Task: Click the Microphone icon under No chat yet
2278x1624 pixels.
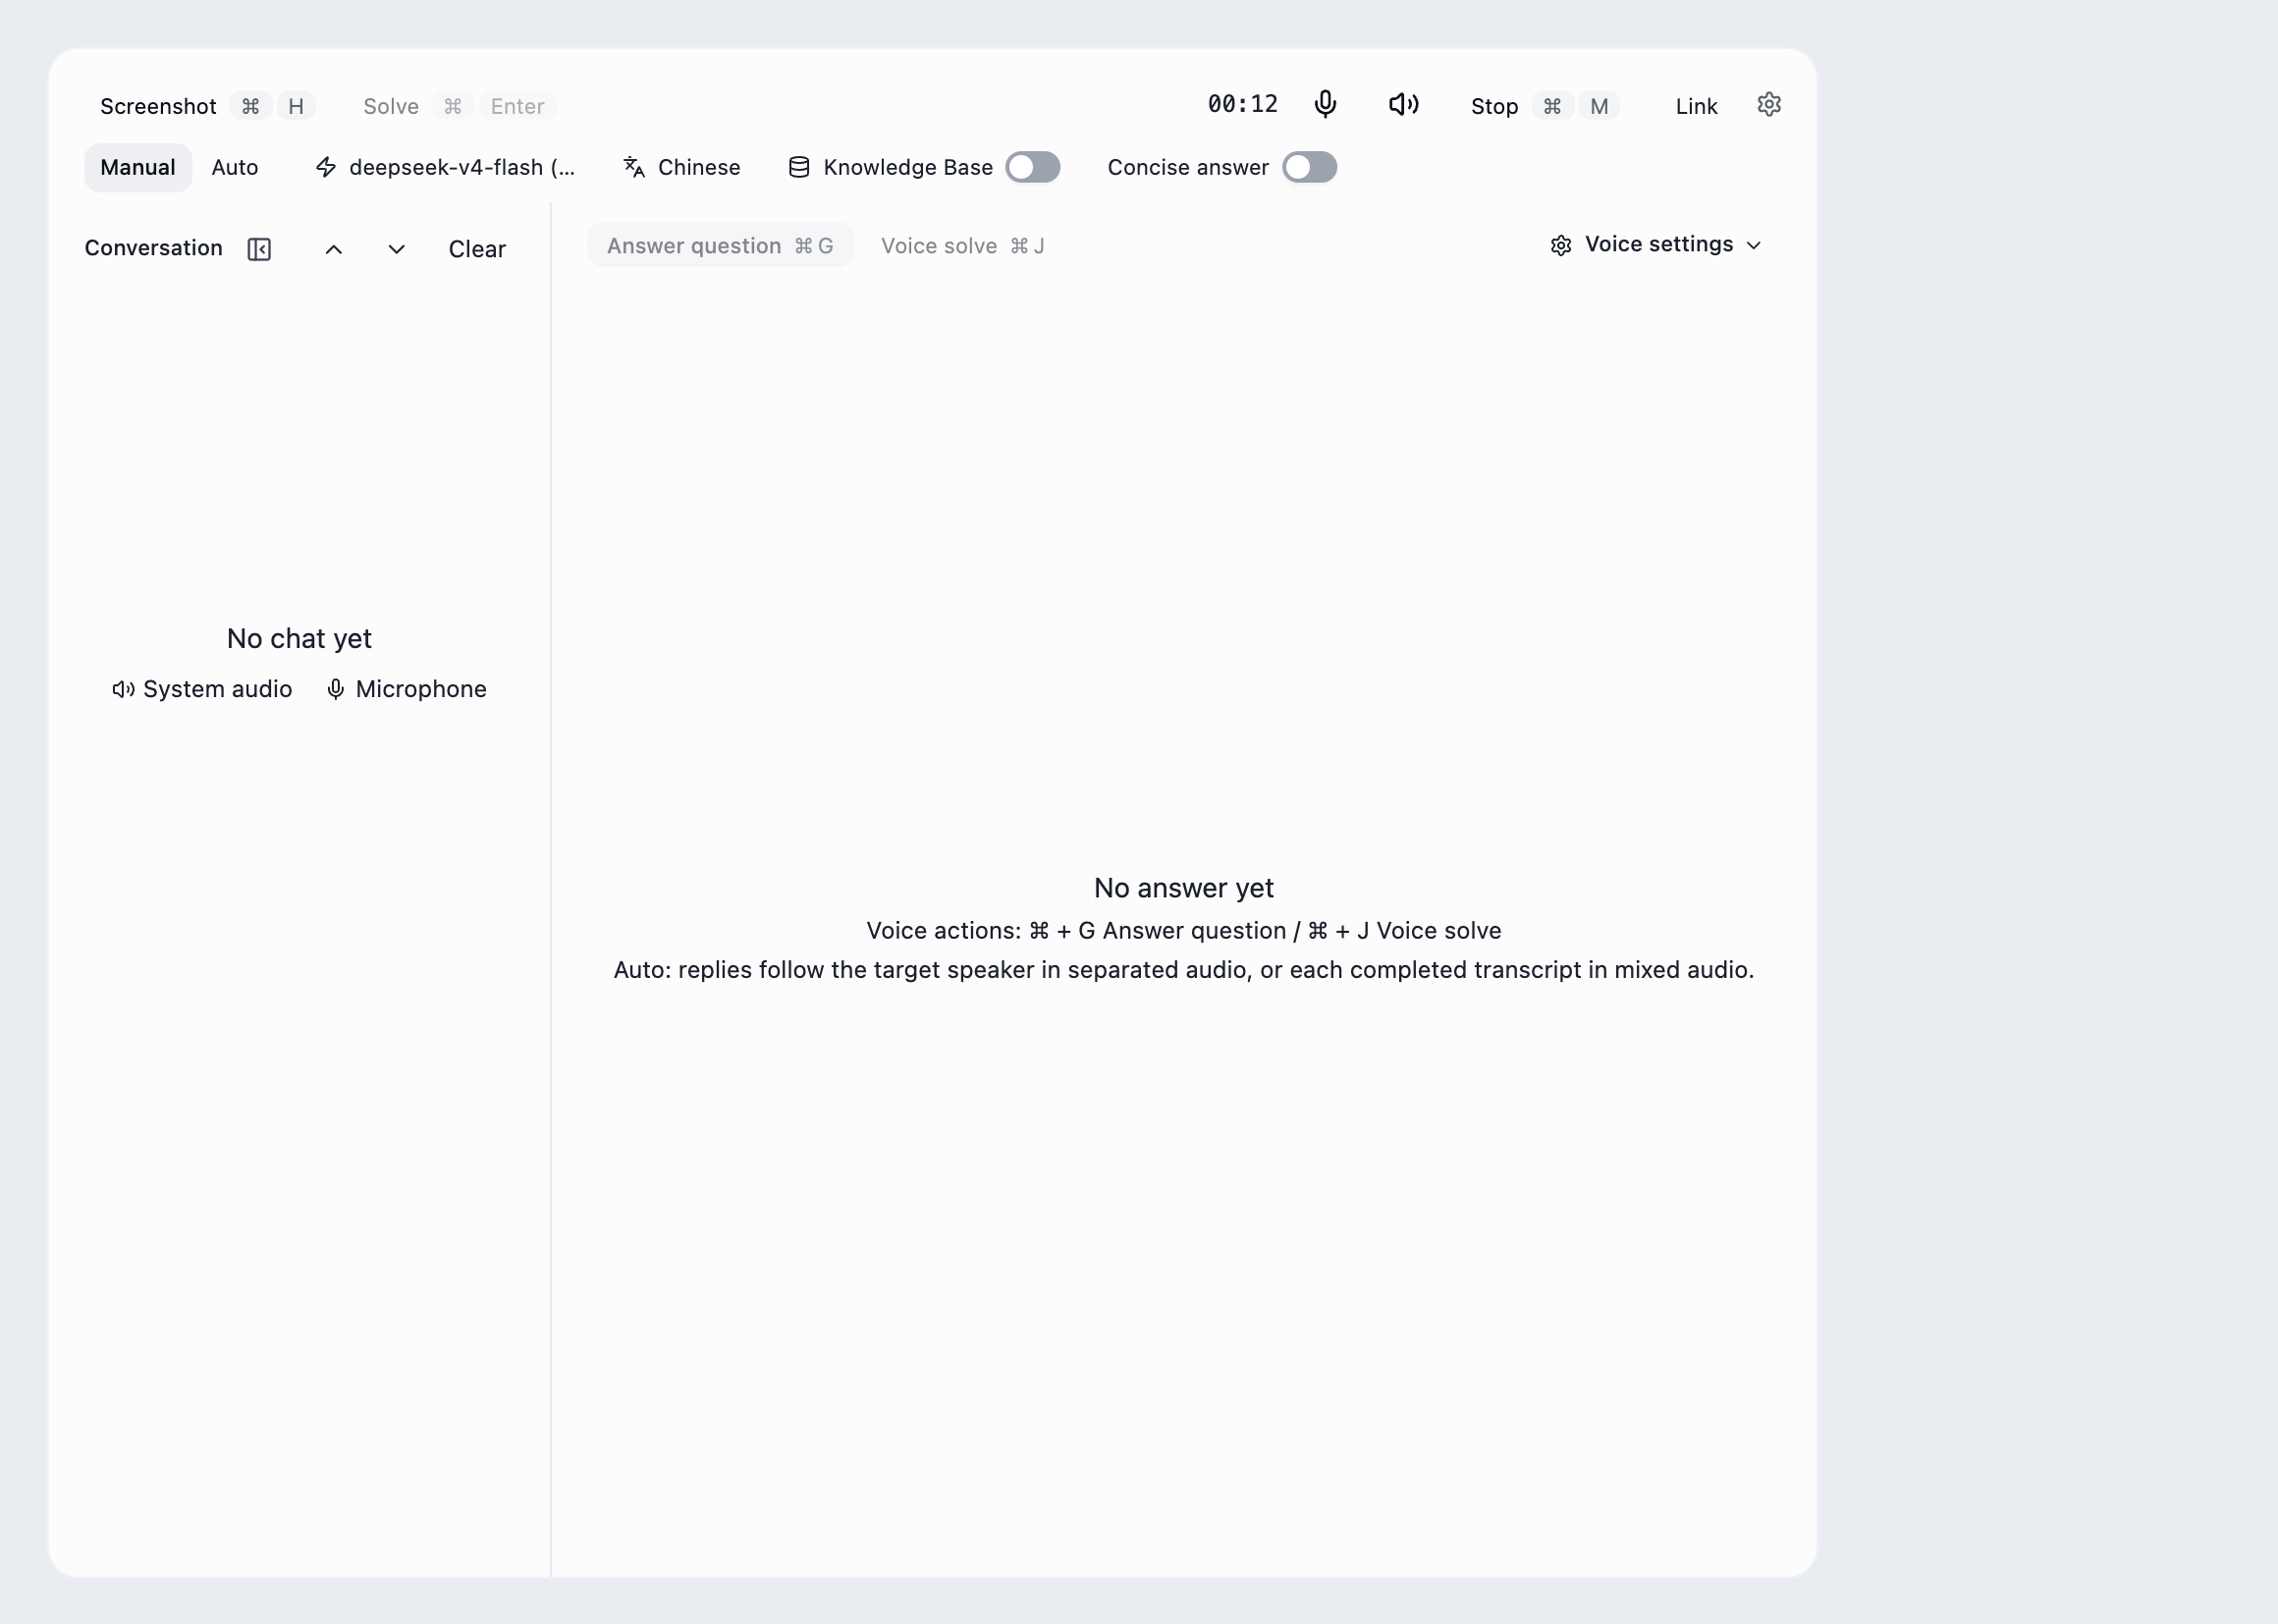Action: 336,689
